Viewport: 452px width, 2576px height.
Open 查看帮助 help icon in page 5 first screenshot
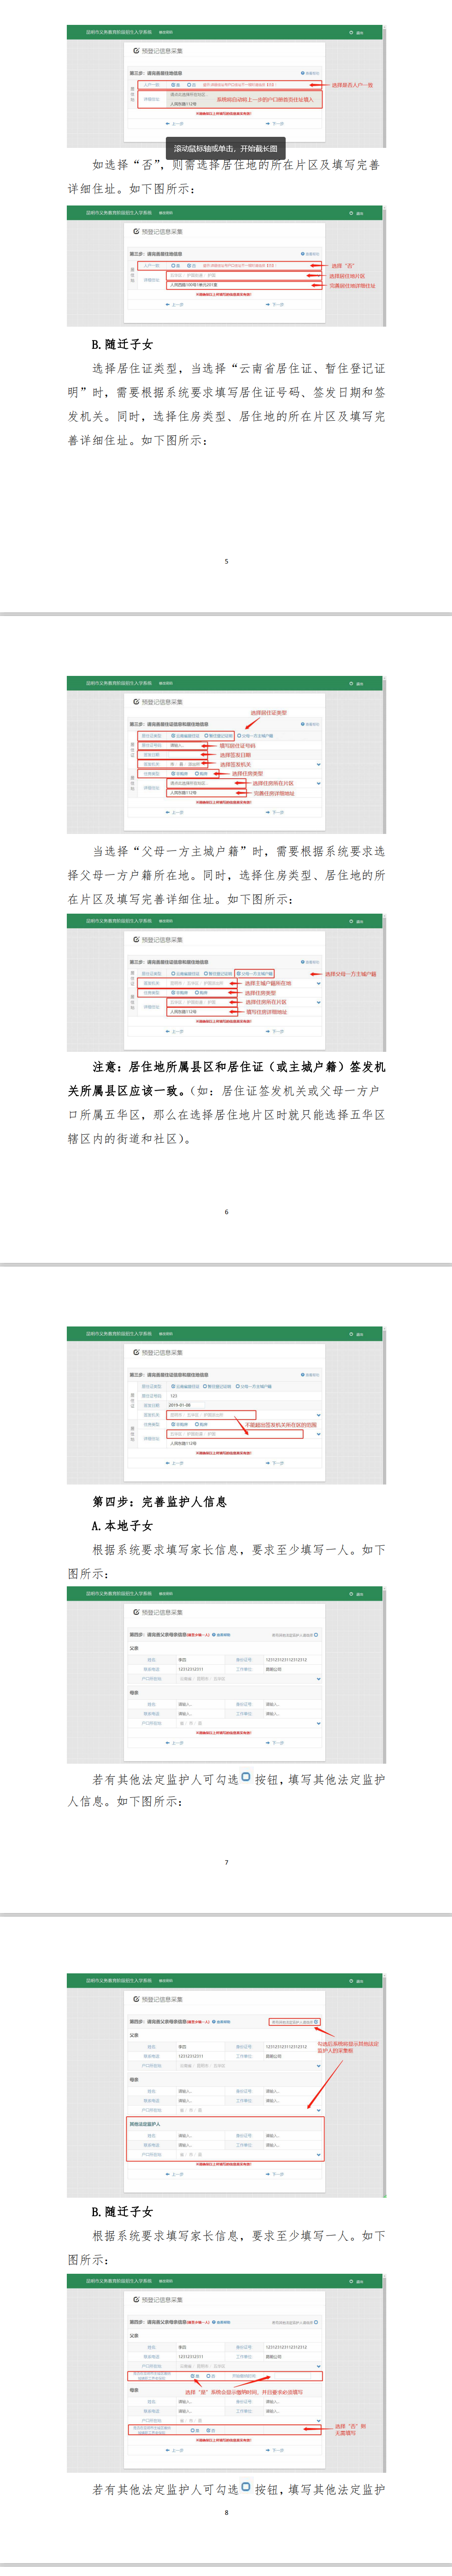[303, 73]
